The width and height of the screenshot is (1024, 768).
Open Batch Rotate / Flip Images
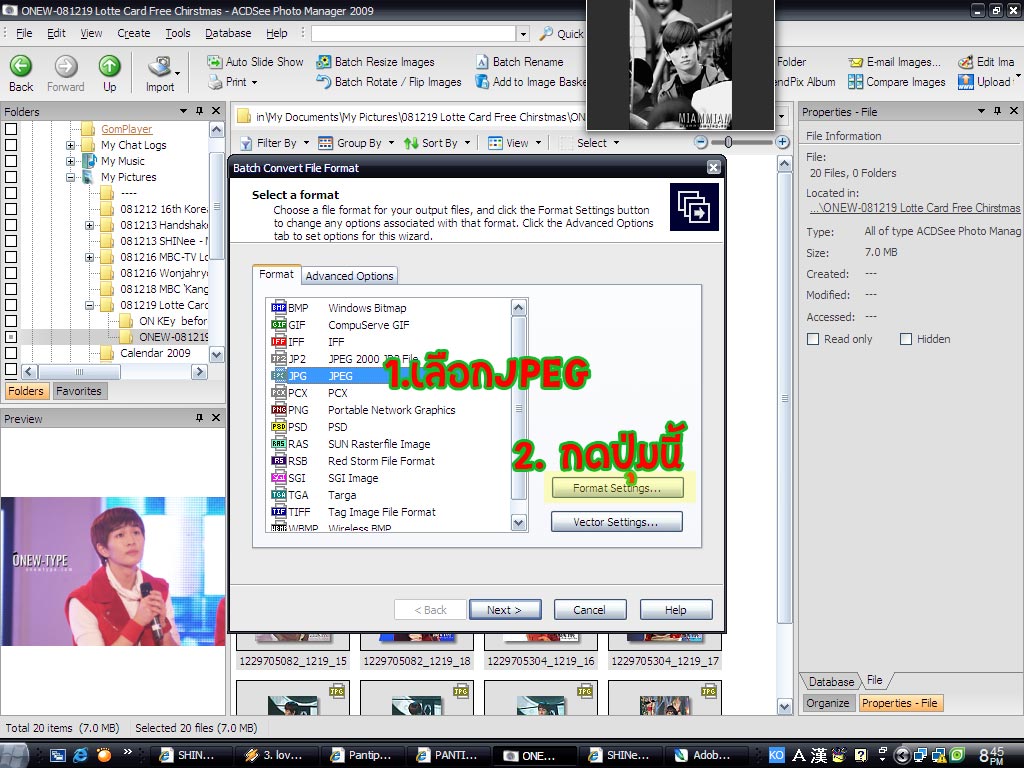[389, 82]
